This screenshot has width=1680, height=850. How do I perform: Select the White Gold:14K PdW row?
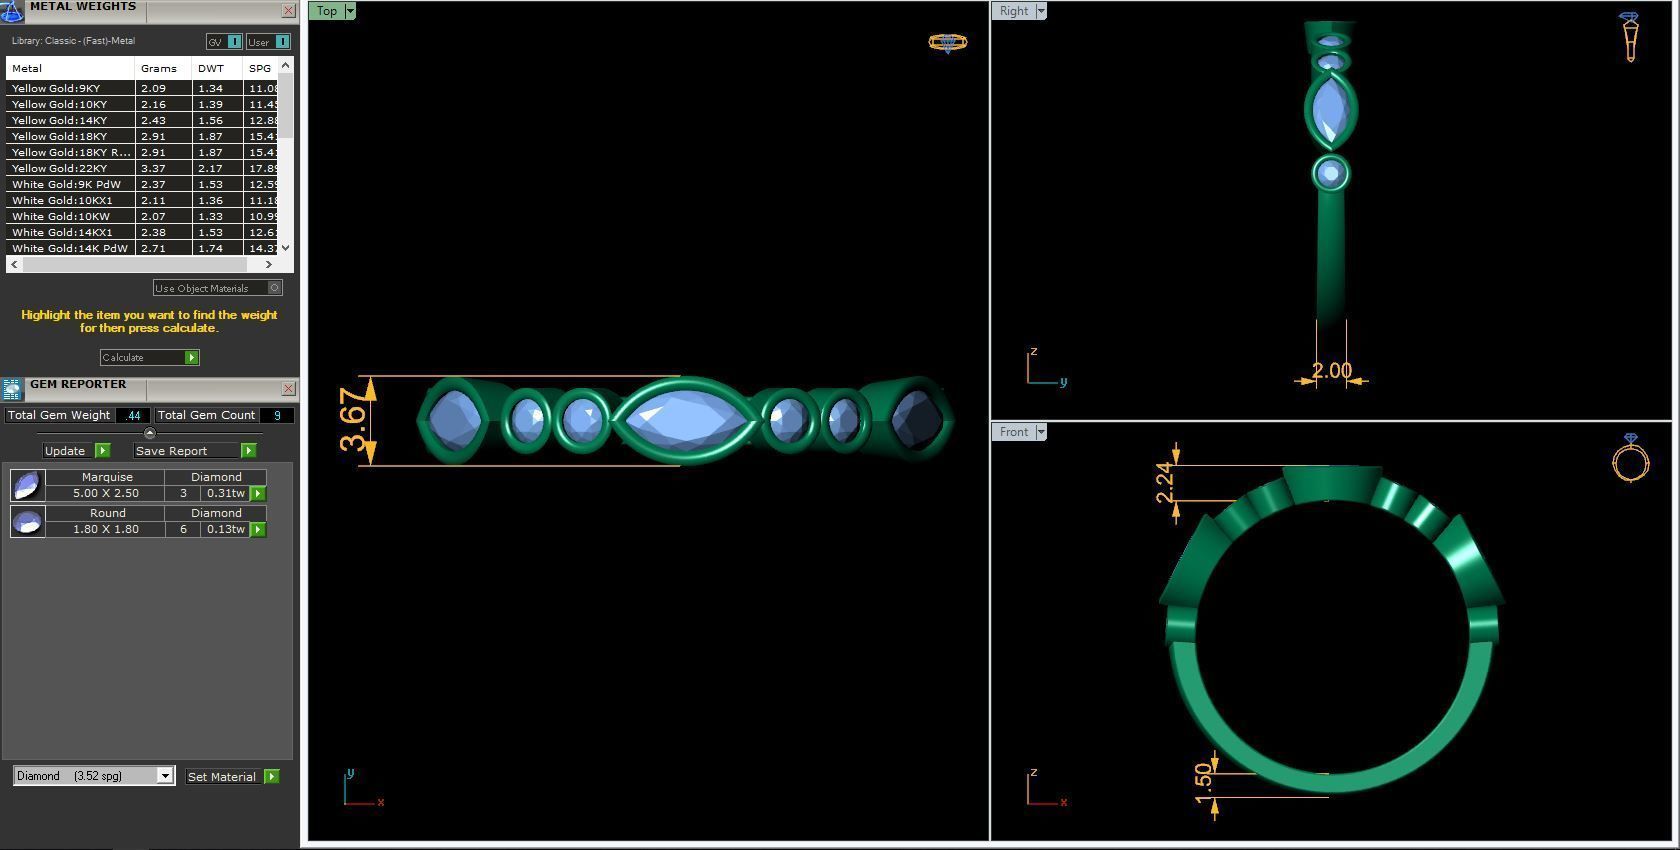point(143,248)
